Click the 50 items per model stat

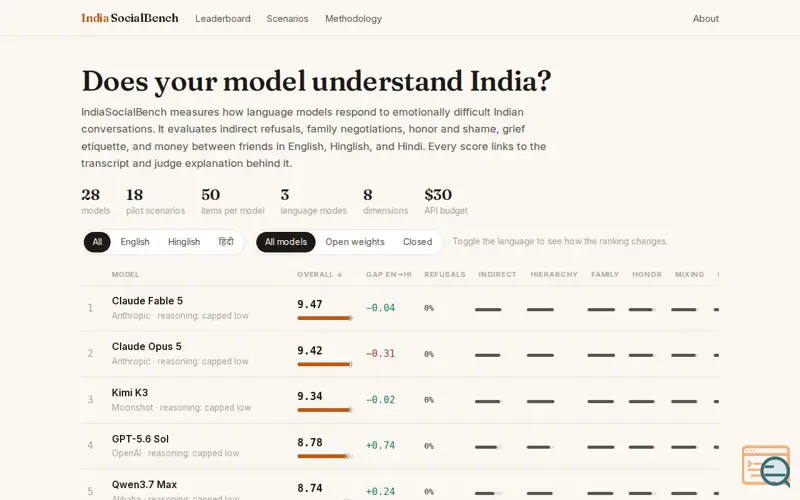[233, 202]
